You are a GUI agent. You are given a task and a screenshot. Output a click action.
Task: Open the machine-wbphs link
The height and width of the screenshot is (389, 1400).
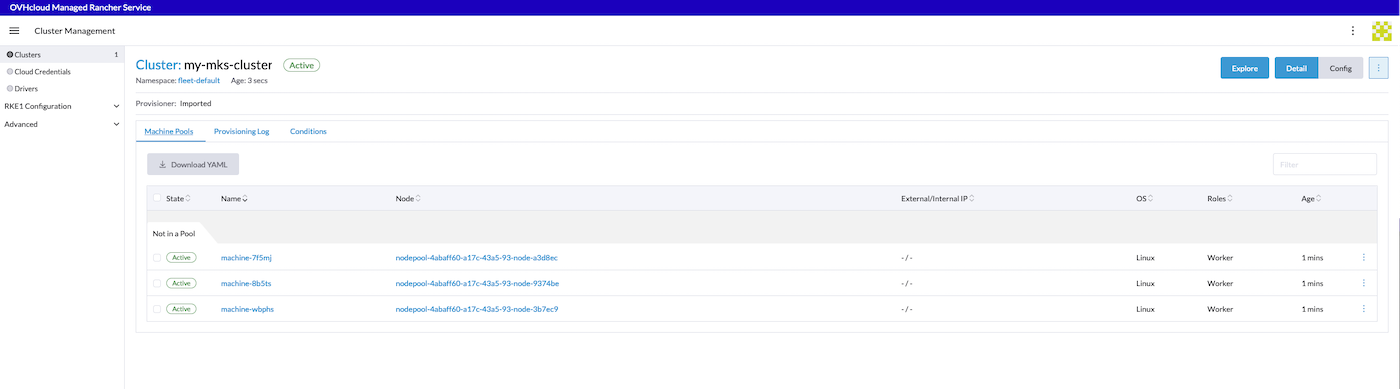pyautogui.click(x=247, y=309)
